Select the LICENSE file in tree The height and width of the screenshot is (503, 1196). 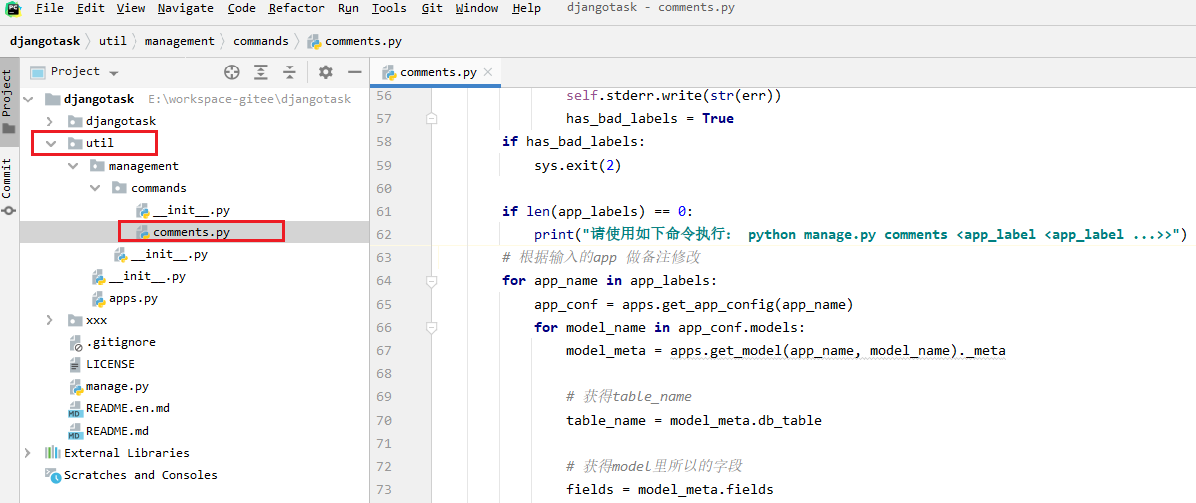110,365
